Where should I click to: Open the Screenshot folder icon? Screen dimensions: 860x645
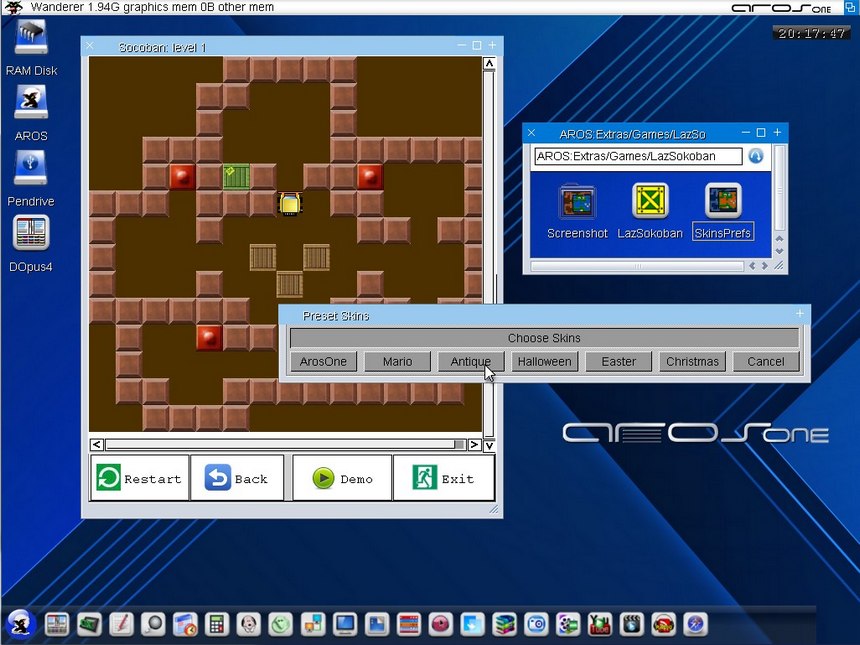click(577, 202)
